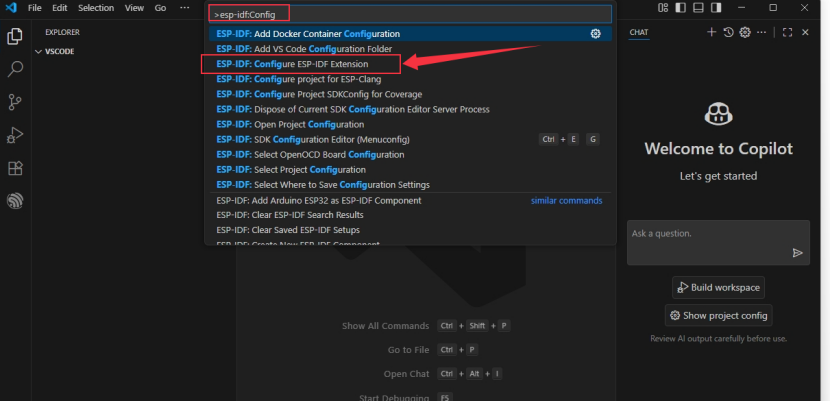Close the Chat panel
The width and height of the screenshot is (831, 401).
[805, 32]
